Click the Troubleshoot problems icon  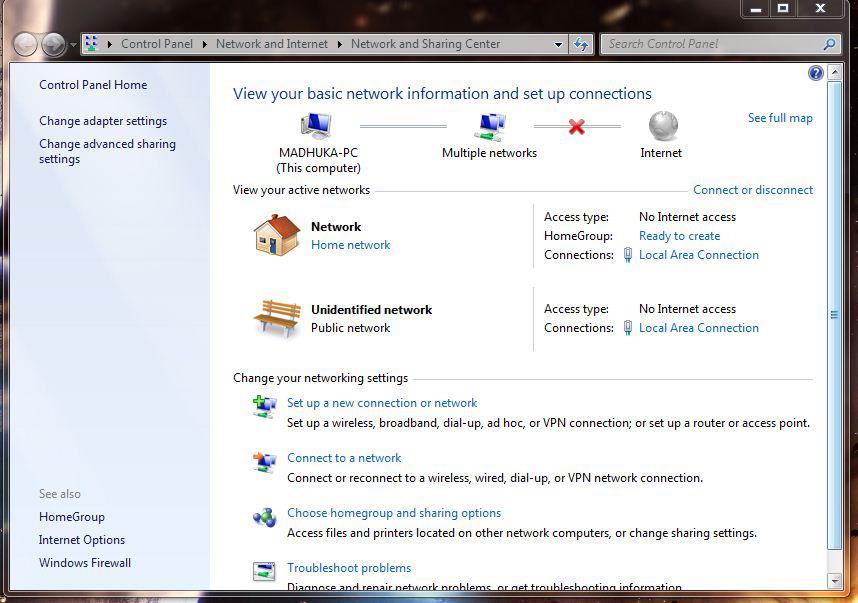(x=264, y=570)
